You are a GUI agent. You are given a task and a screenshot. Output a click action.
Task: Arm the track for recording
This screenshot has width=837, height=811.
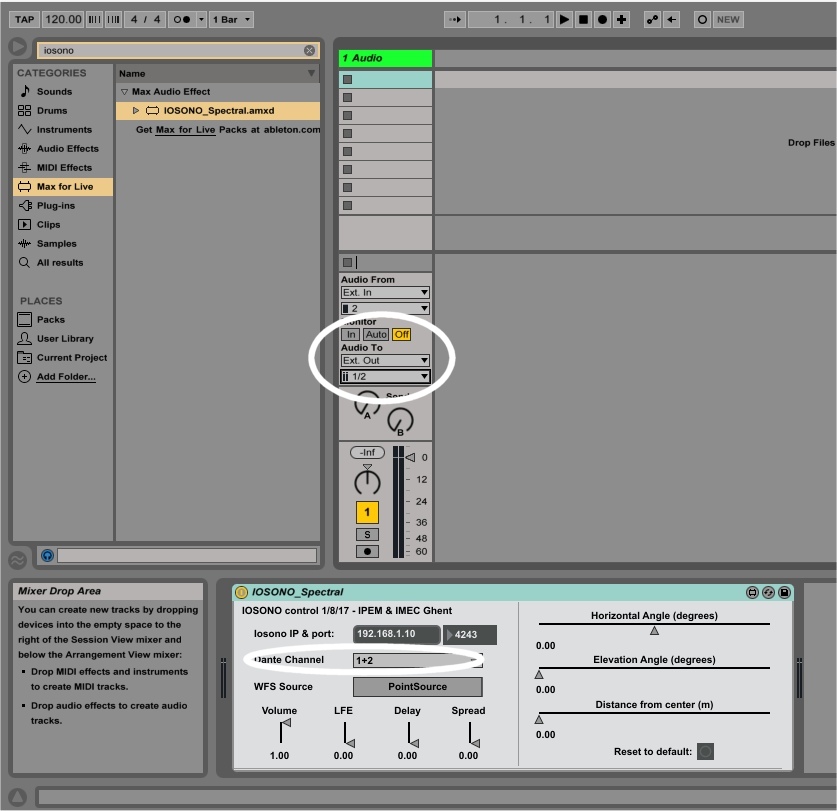click(367, 552)
